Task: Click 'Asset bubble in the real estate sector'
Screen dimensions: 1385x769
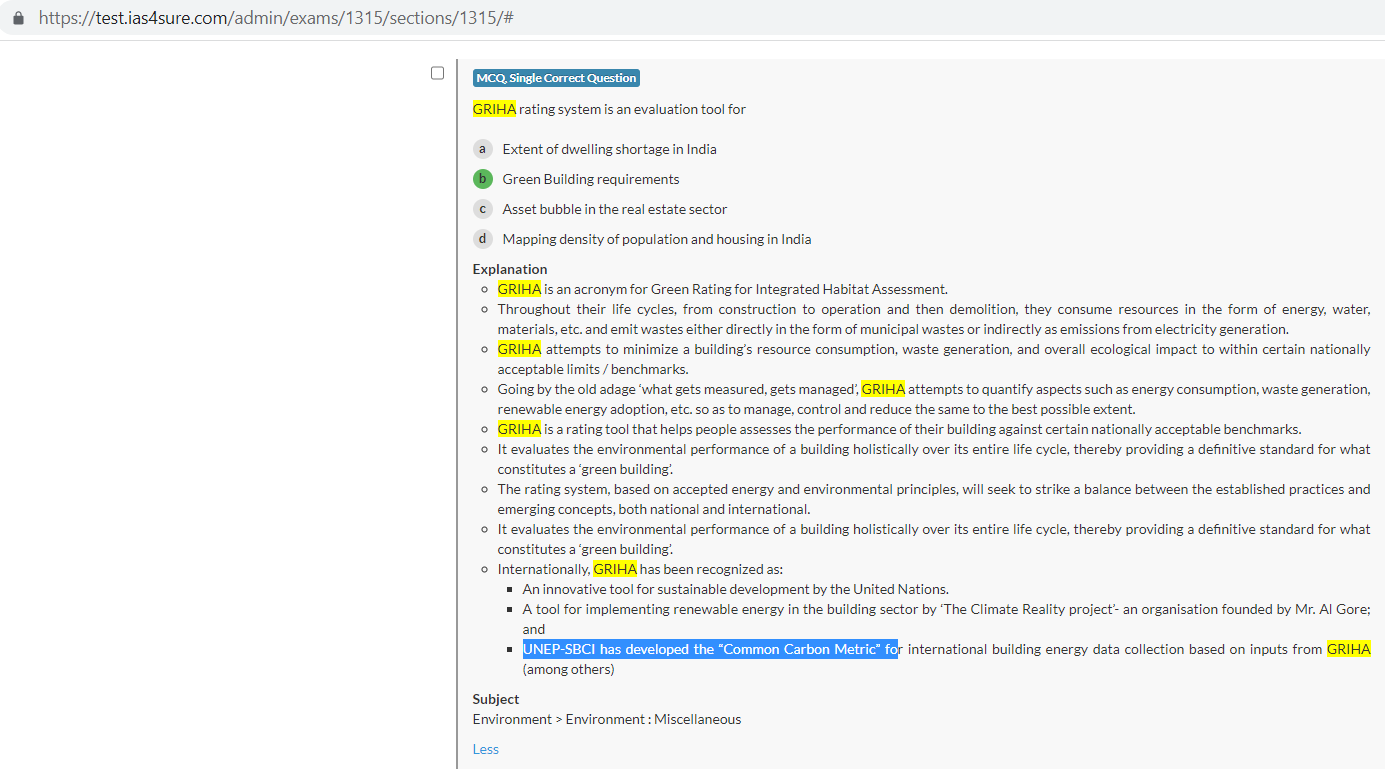Action: point(614,209)
